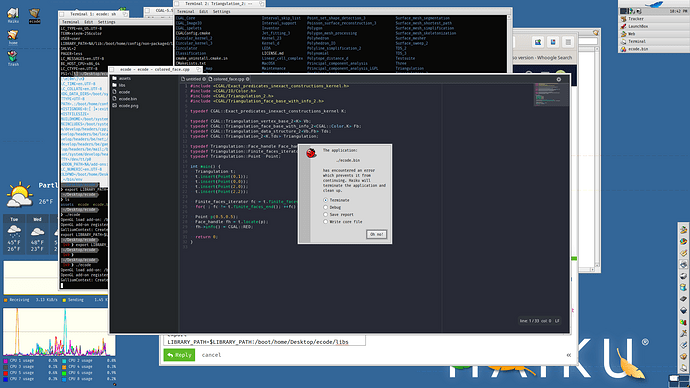
Task: Click the browser's first toolbar icon
Action: pyautogui.click(x=538, y=42)
